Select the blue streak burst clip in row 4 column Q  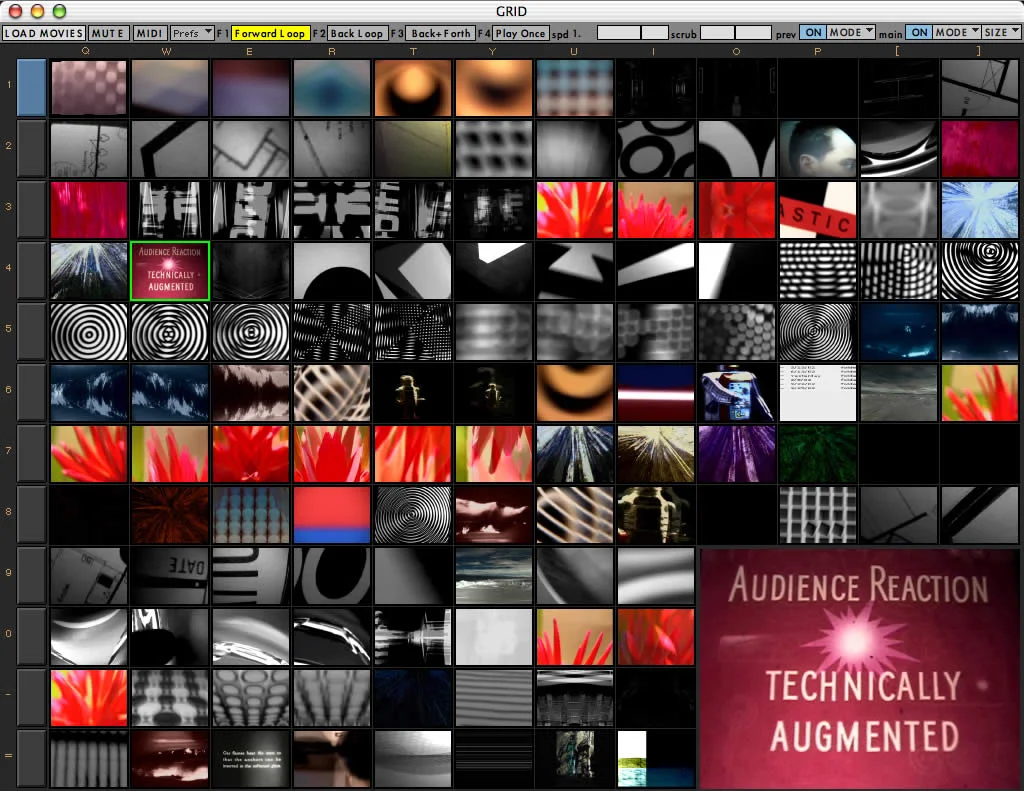[89, 270]
